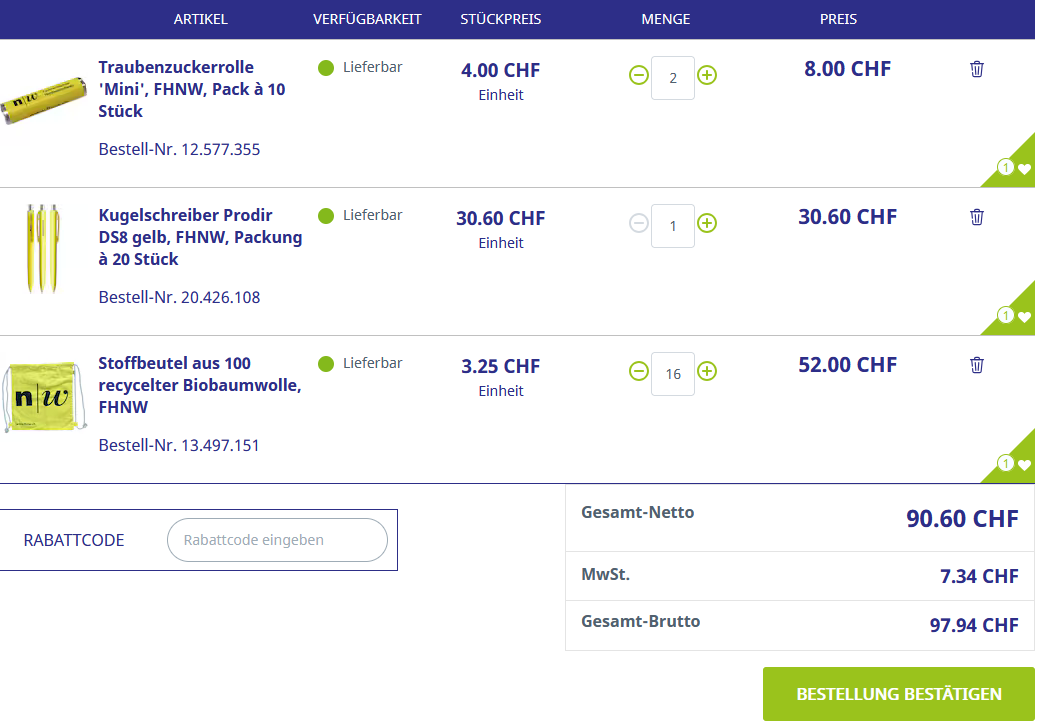This screenshot has height=725, width=1045.
Task: Click the heart wishlist icon for Kugelschreiber
Action: [1023, 317]
